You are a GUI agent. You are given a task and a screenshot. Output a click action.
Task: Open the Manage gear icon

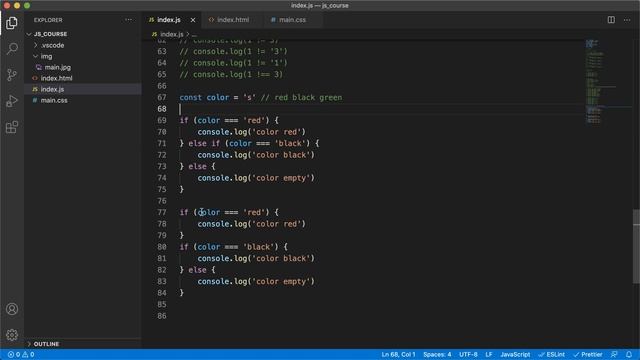[12, 335]
